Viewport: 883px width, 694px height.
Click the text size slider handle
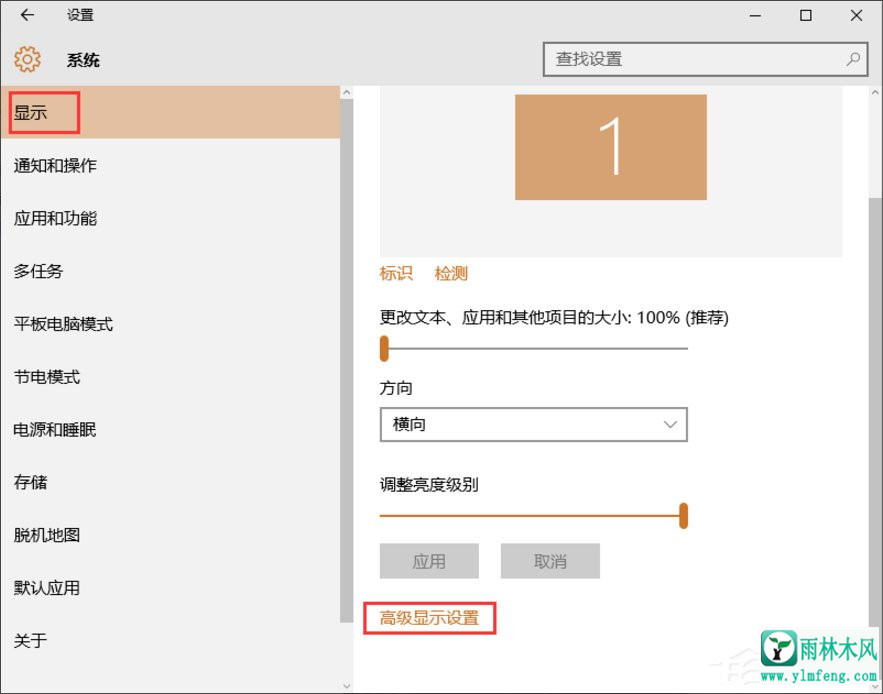[x=384, y=348]
